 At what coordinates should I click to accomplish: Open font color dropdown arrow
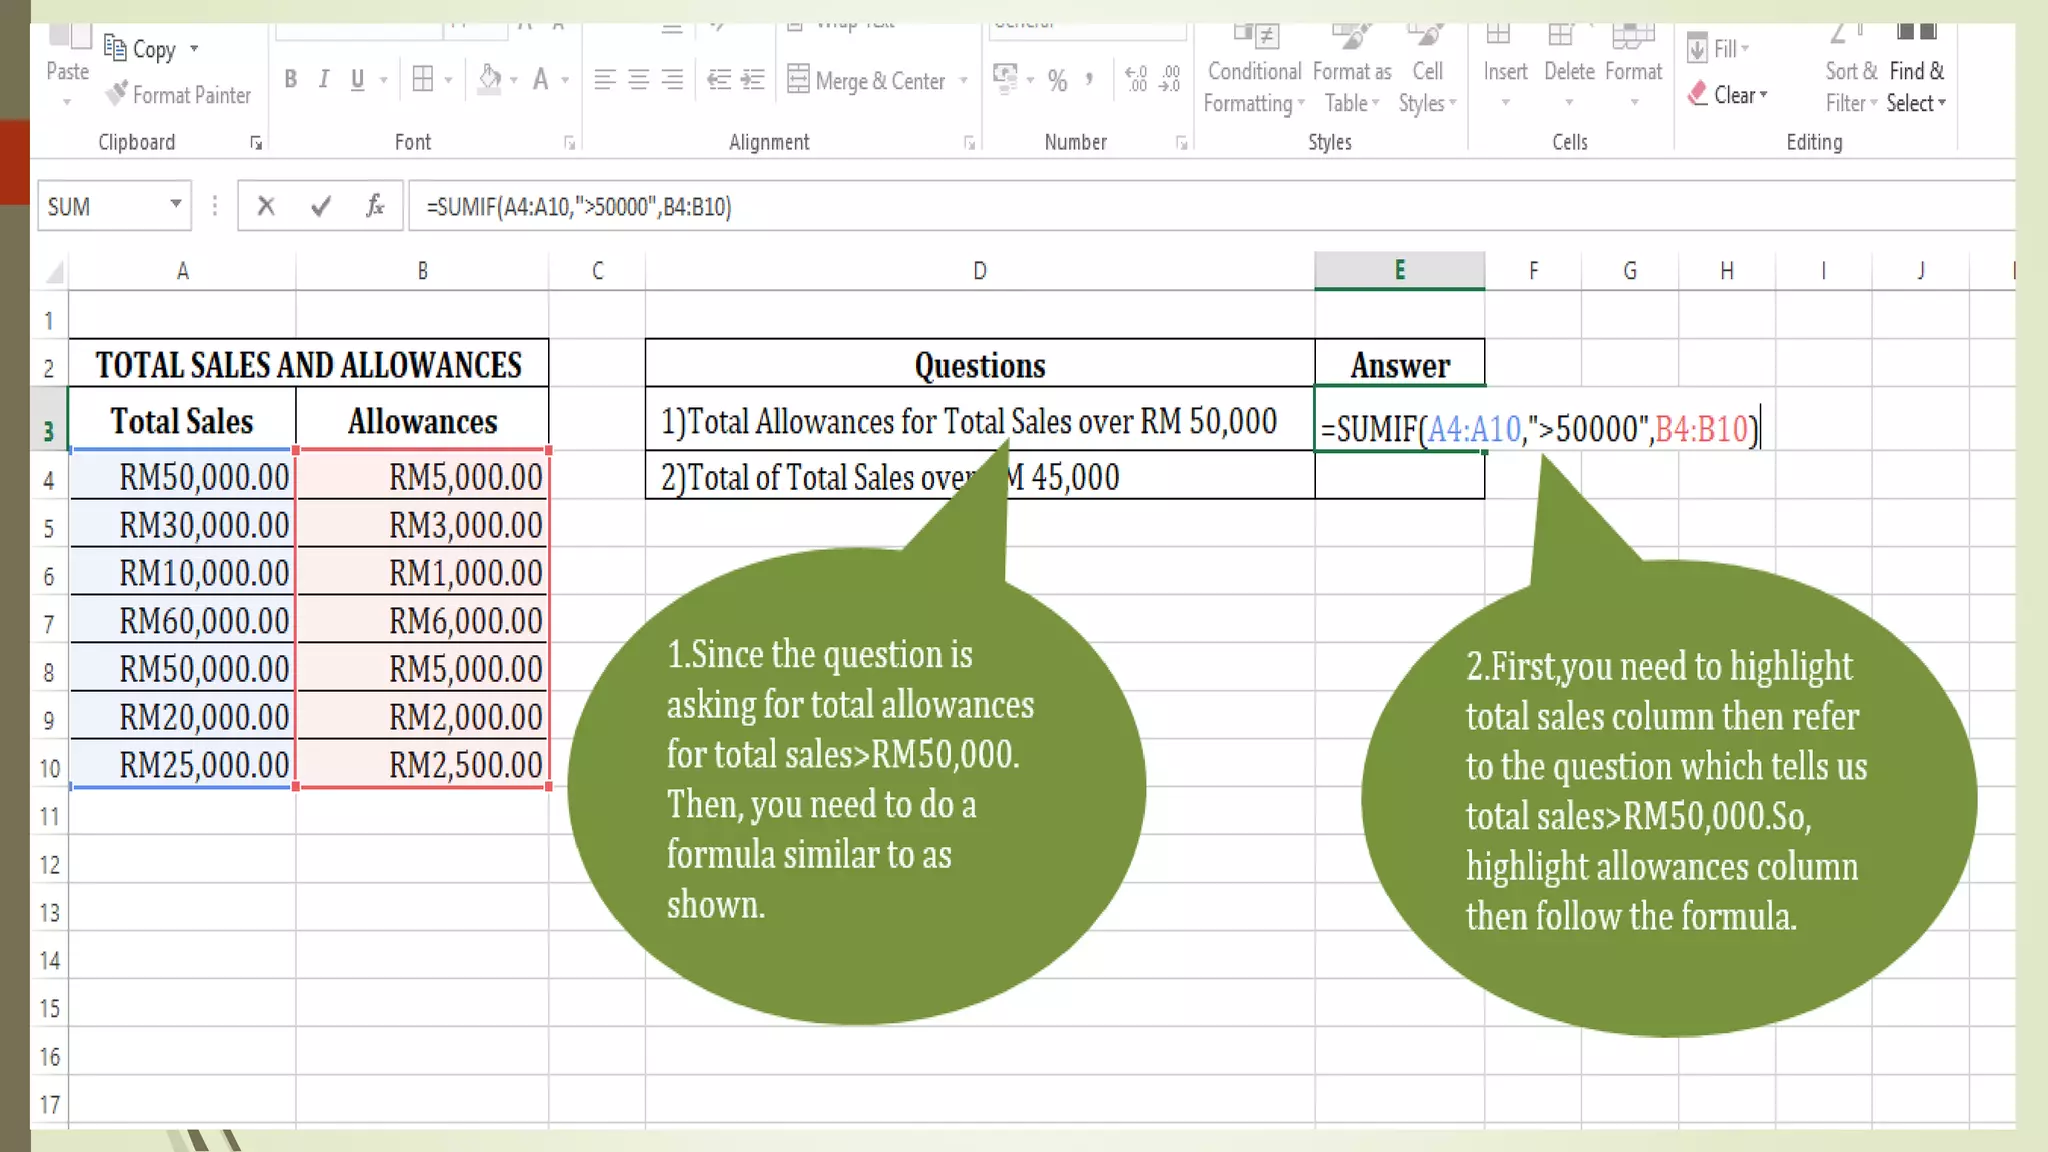[x=565, y=80]
